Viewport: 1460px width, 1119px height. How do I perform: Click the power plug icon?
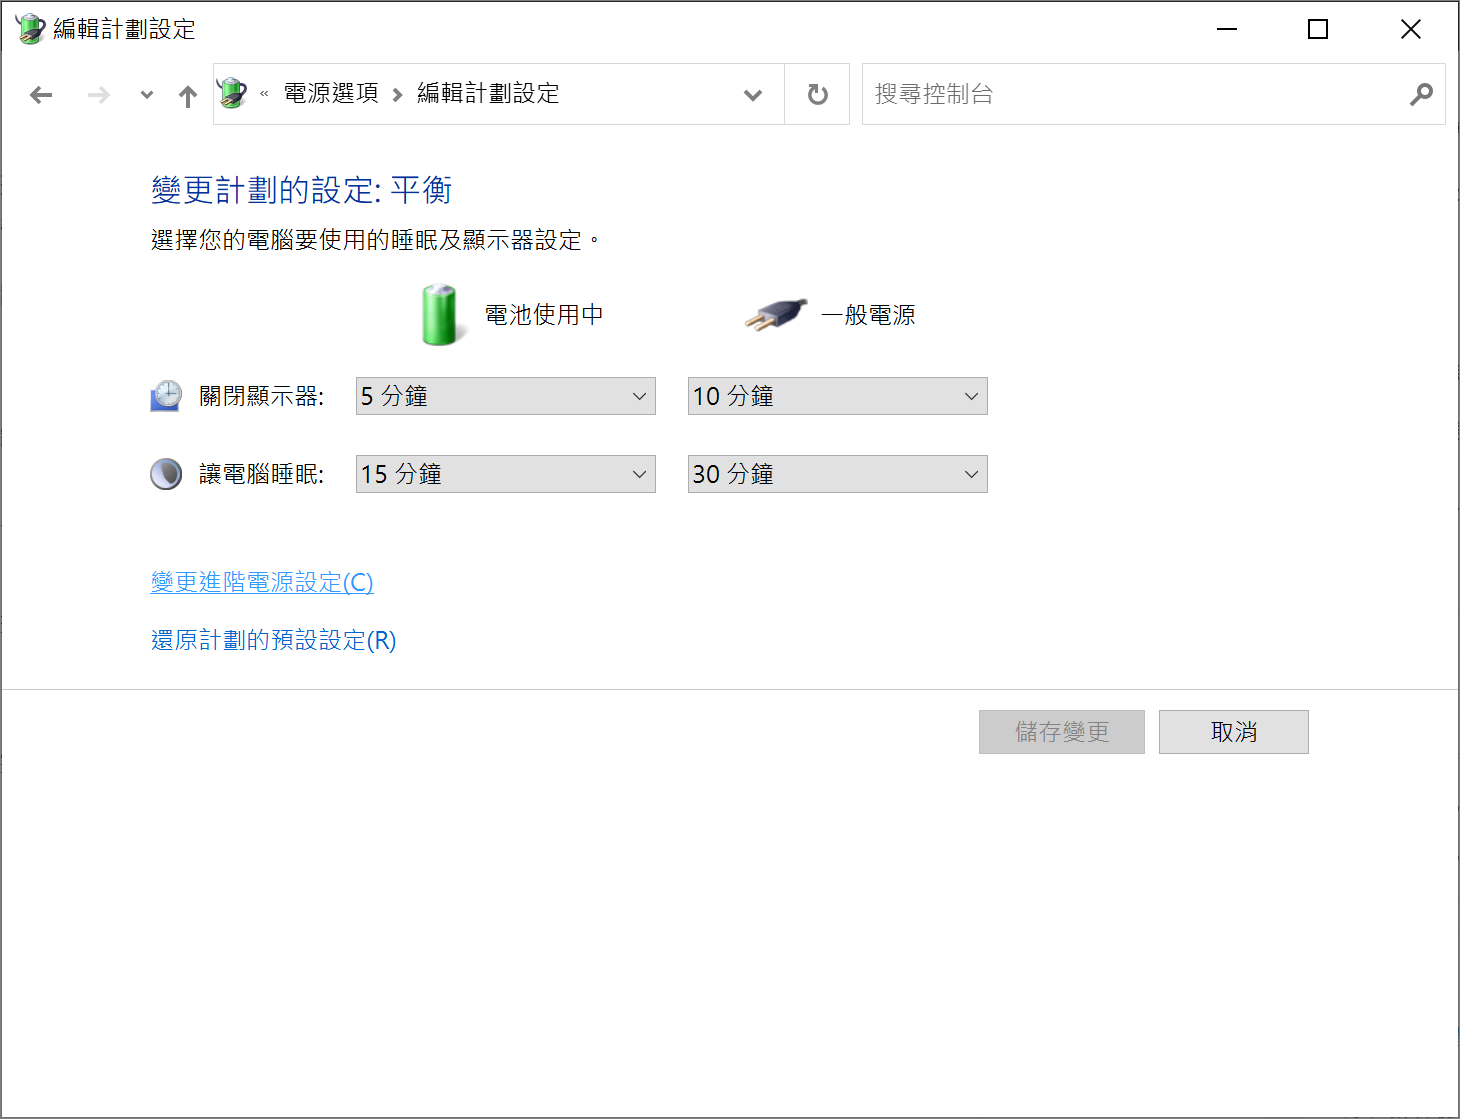point(776,315)
